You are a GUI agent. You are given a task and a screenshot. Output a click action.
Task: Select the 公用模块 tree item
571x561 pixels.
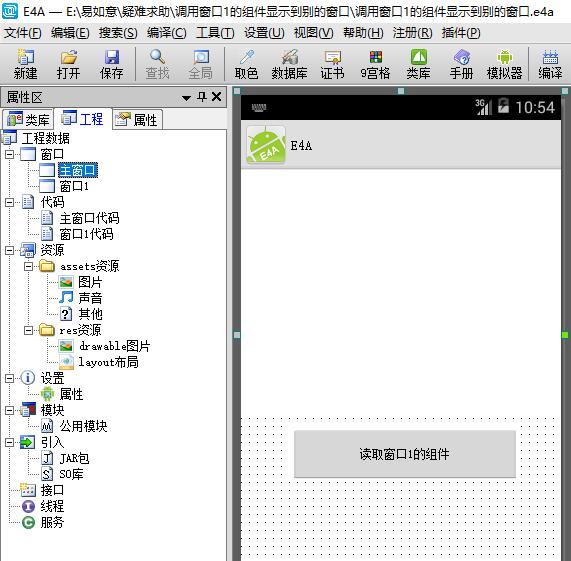tap(83, 426)
